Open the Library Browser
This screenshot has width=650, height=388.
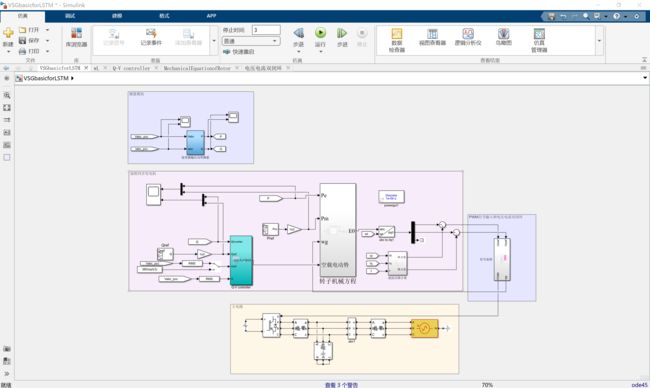pos(77,37)
